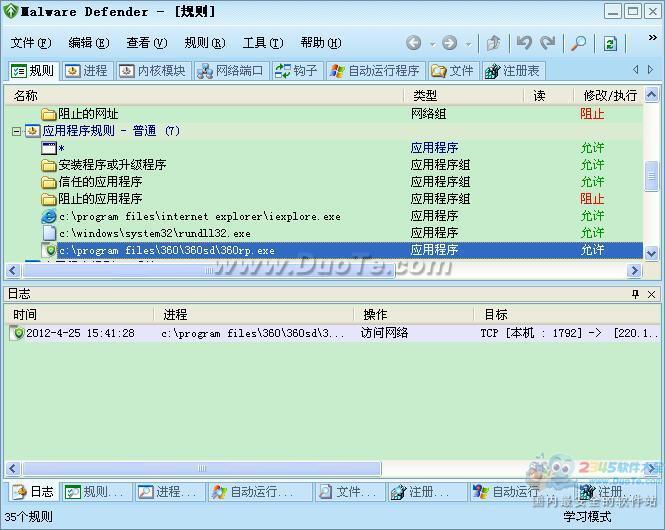This screenshot has height=530, width=665.
Task: Open the 工具(T) menu
Action: (263, 43)
